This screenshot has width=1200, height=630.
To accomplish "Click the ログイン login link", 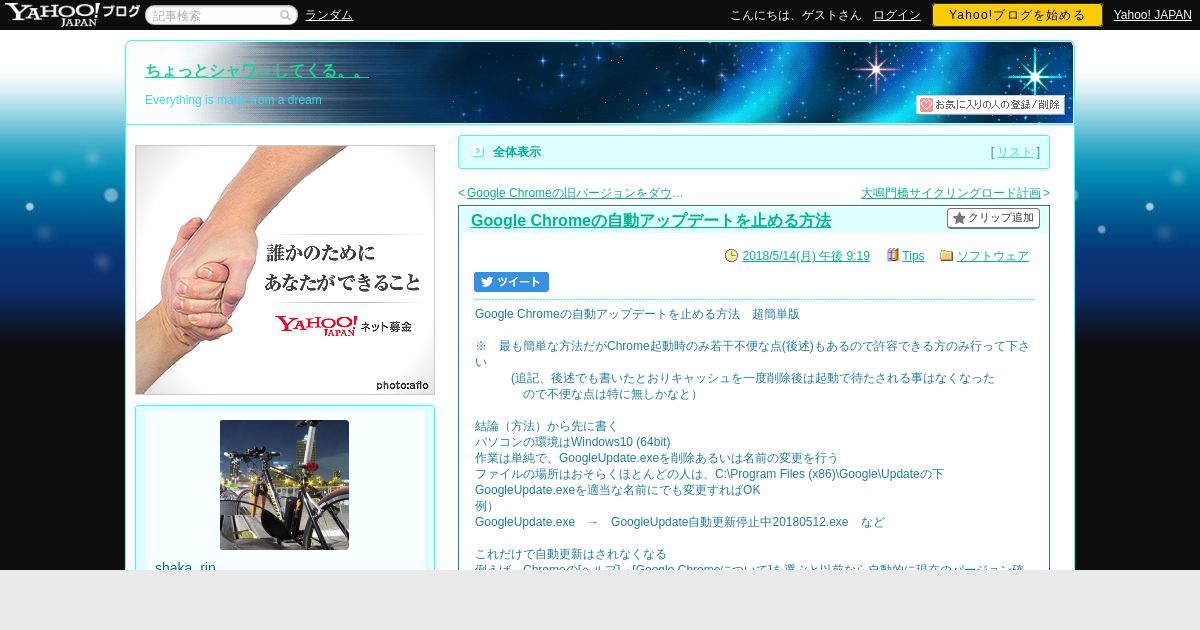I will coord(897,15).
